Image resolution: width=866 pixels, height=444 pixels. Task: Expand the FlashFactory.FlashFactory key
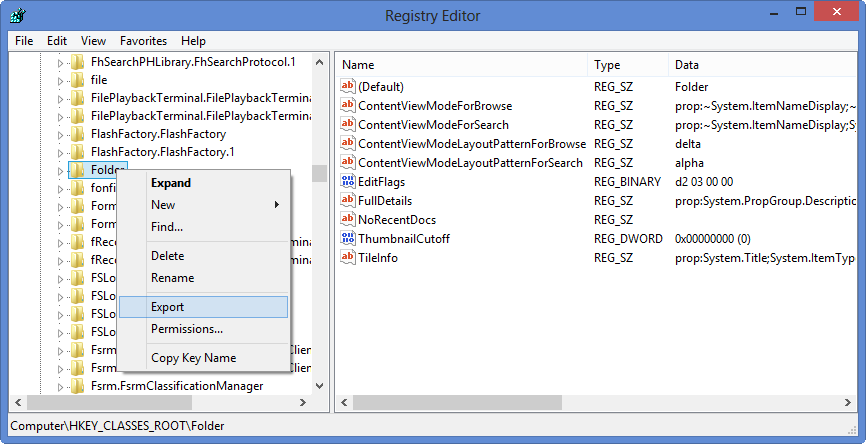coord(61,135)
